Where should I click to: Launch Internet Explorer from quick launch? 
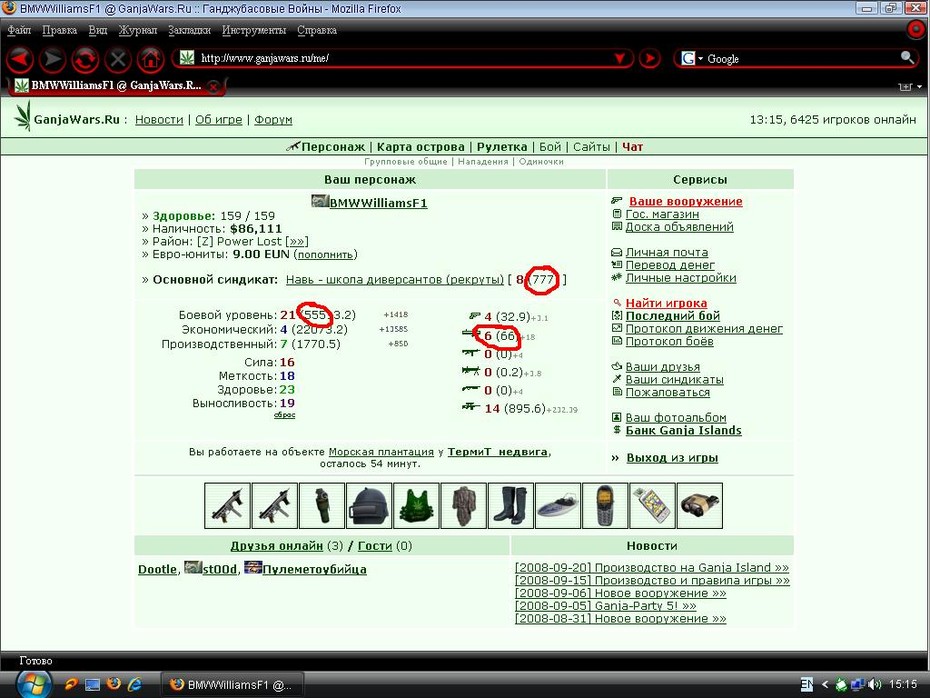point(135,684)
